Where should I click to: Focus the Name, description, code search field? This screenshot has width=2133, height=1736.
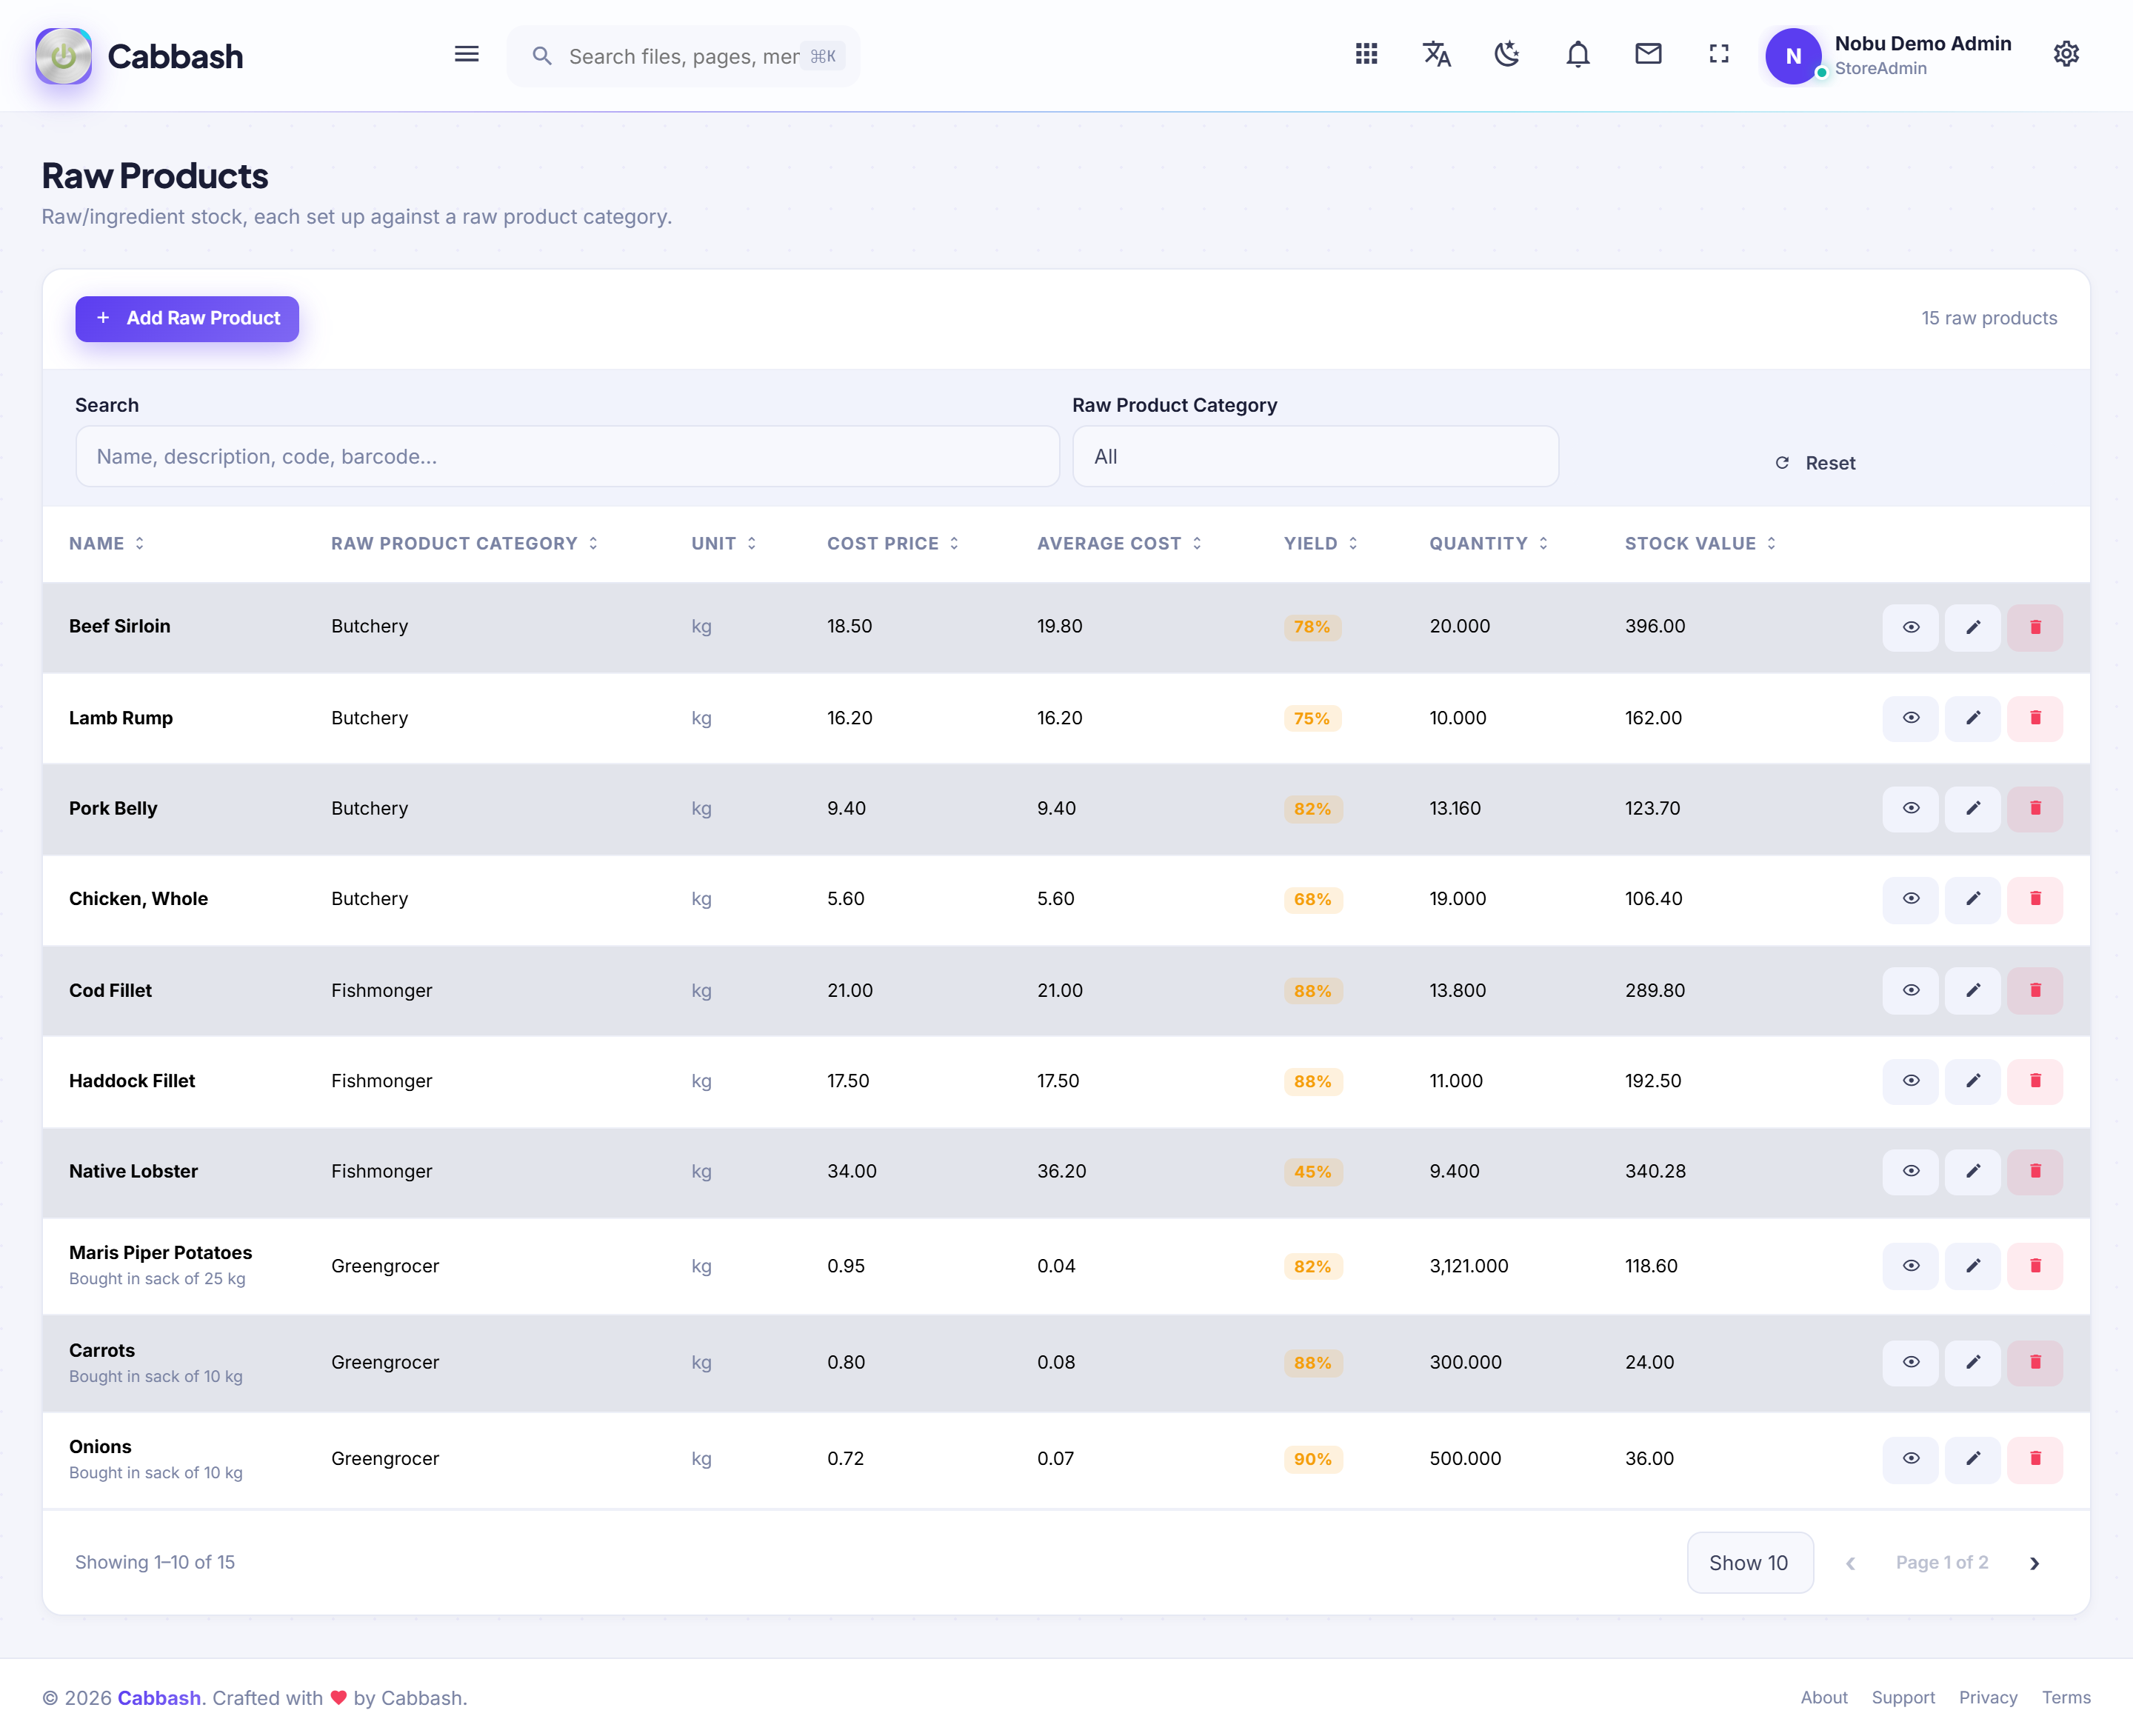click(x=567, y=457)
